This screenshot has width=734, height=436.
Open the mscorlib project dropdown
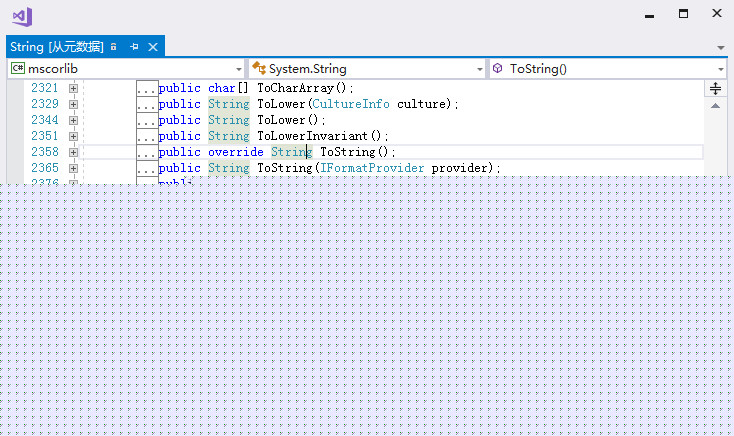125,69
